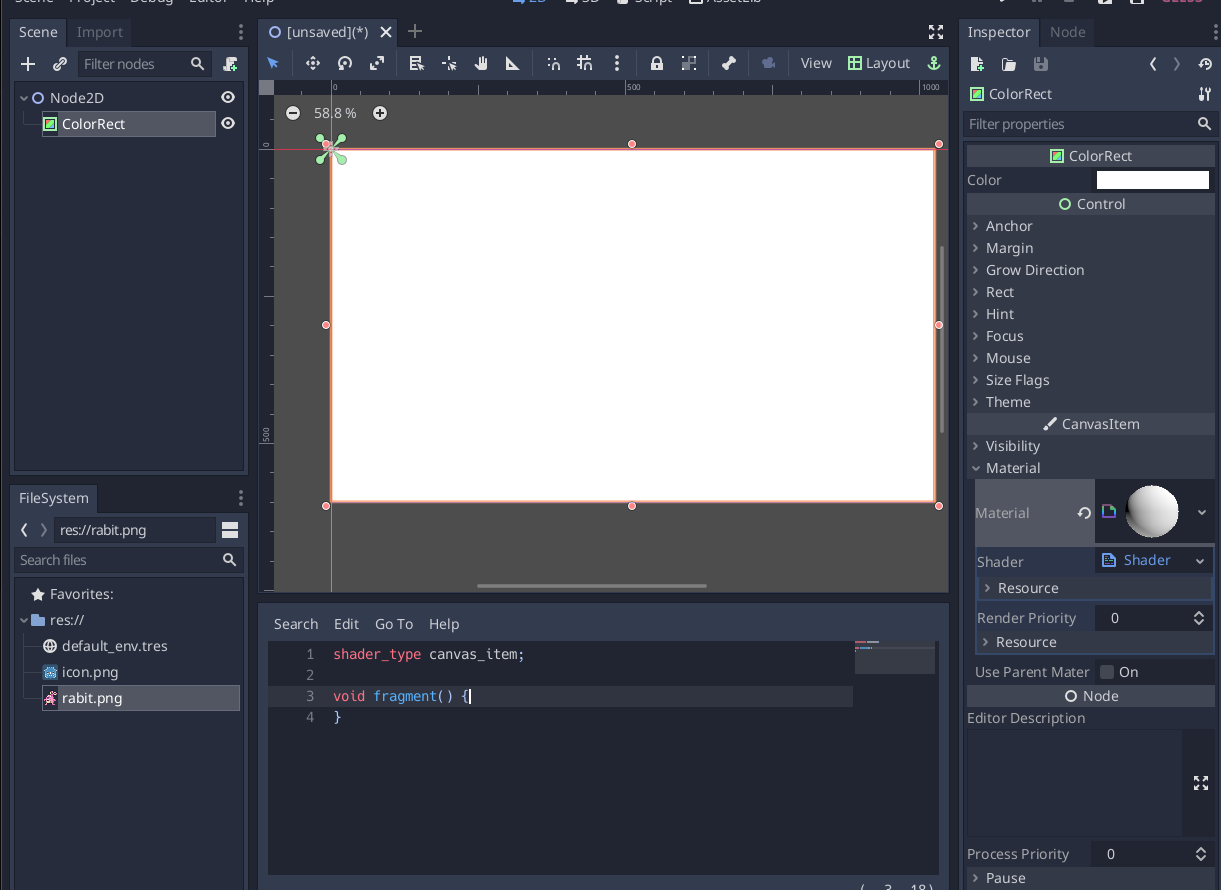Select the Ruler mode tool
This screenshot has width=1221, height=890.
tap(513, 63)
